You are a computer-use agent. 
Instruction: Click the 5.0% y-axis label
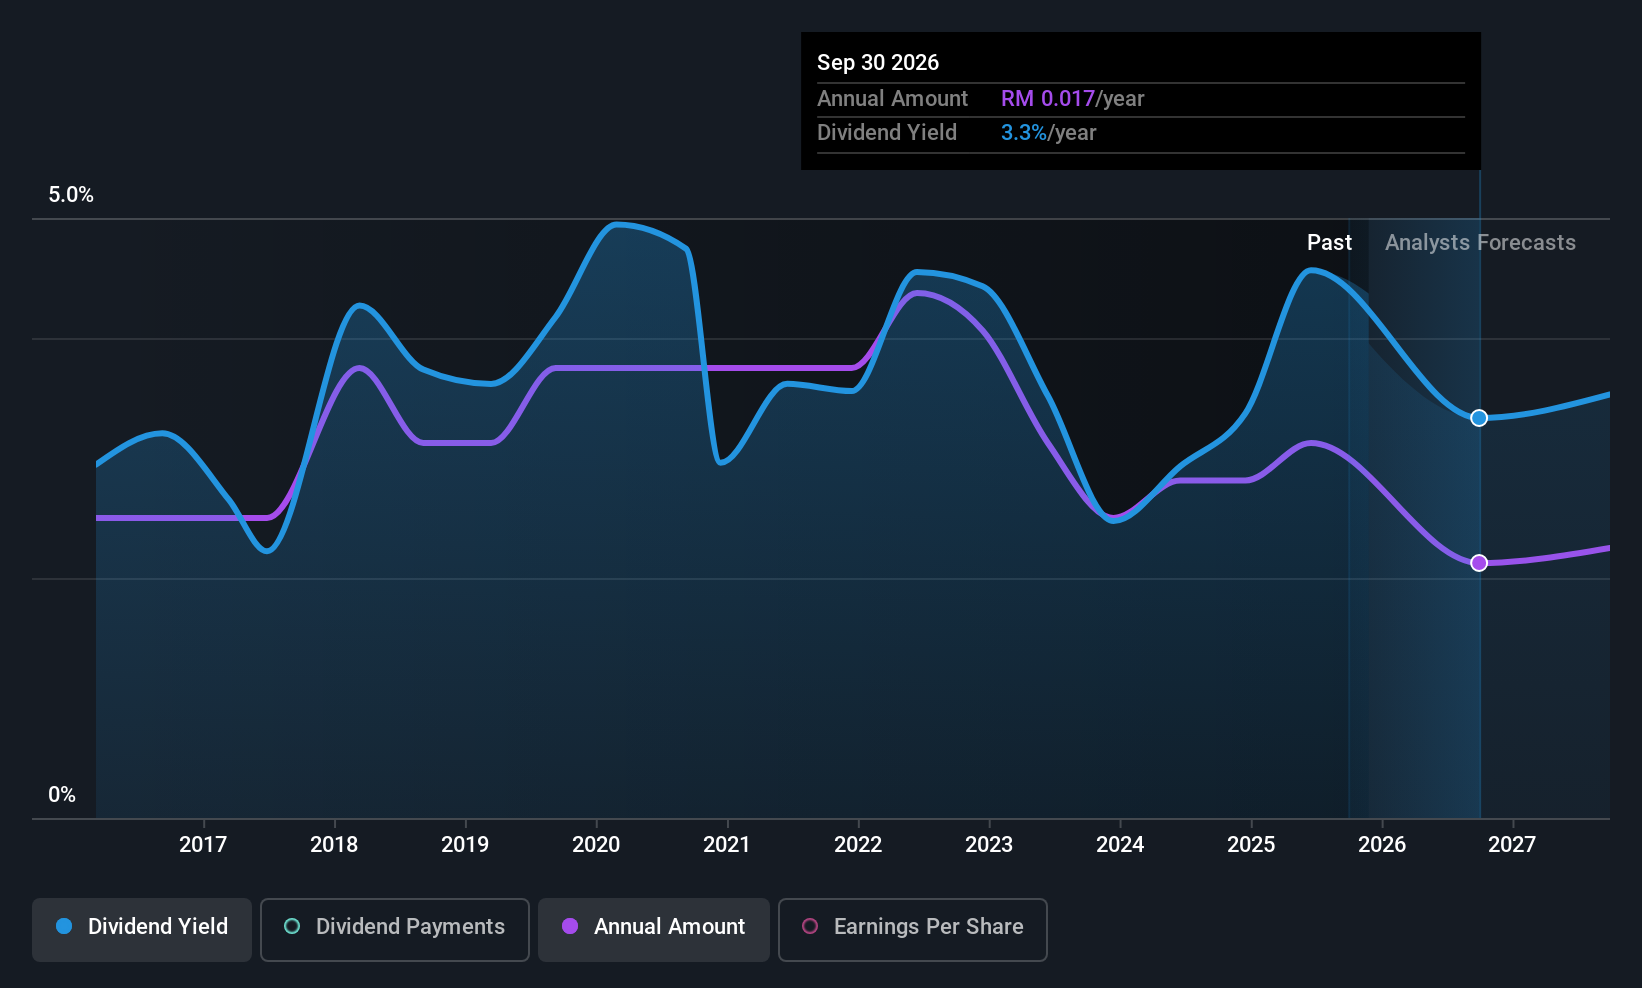(71, 195)
